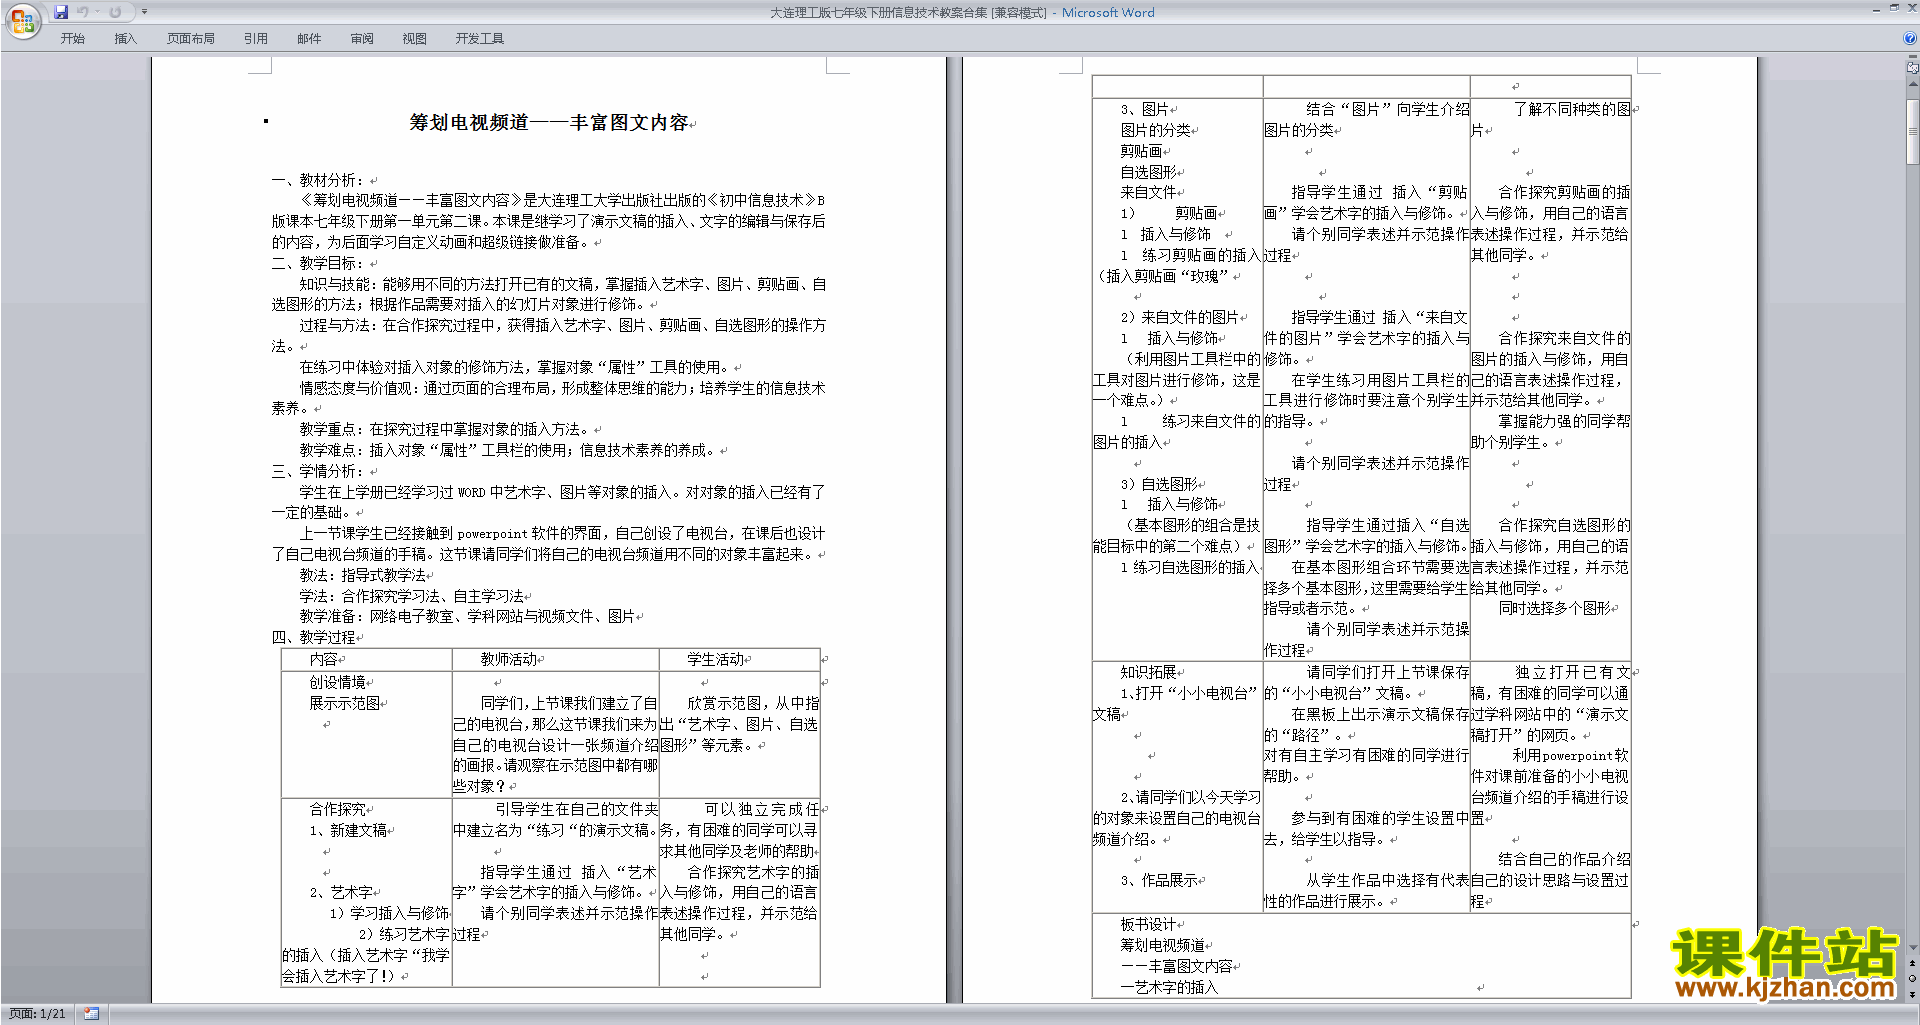The image size is (1920, 1025).
Task: Open the 插入 ribbon tab
Action: click(125, 38)
